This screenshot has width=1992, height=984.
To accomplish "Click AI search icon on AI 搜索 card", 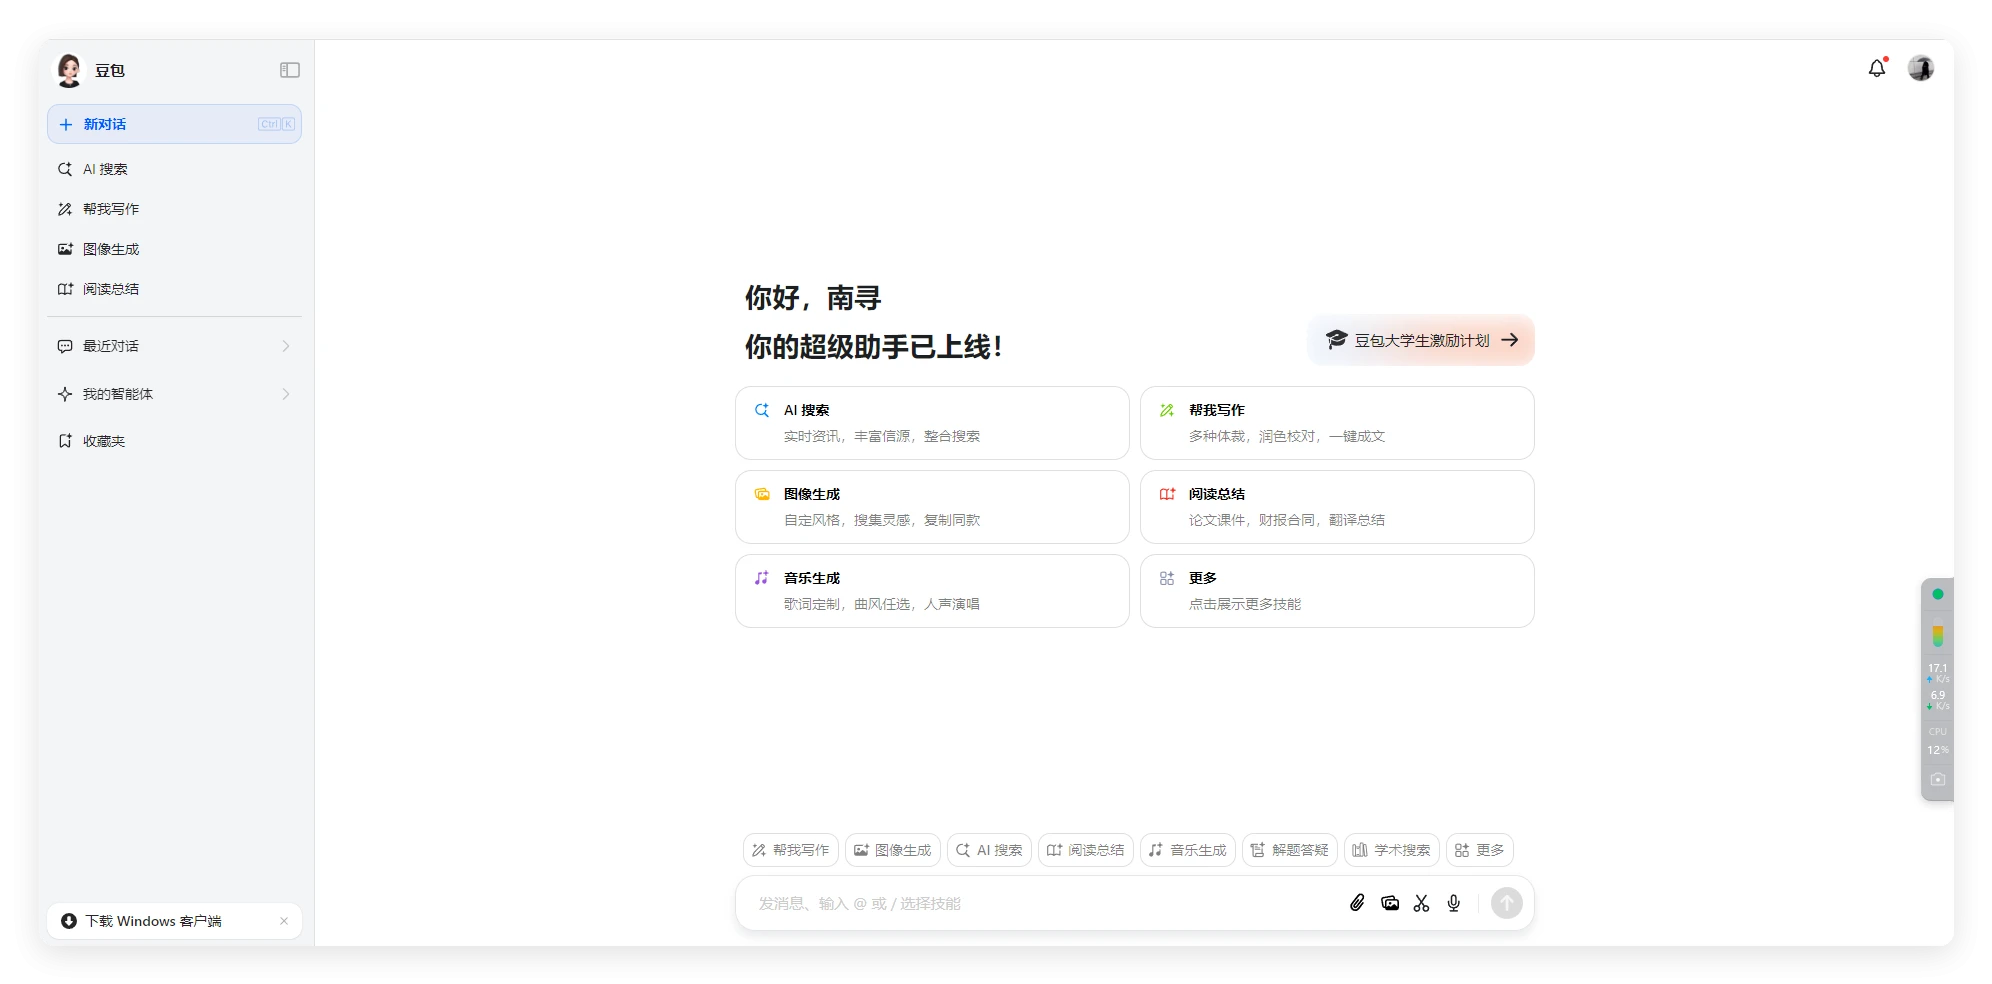I will pyautogui.click(x=762, y=410).
